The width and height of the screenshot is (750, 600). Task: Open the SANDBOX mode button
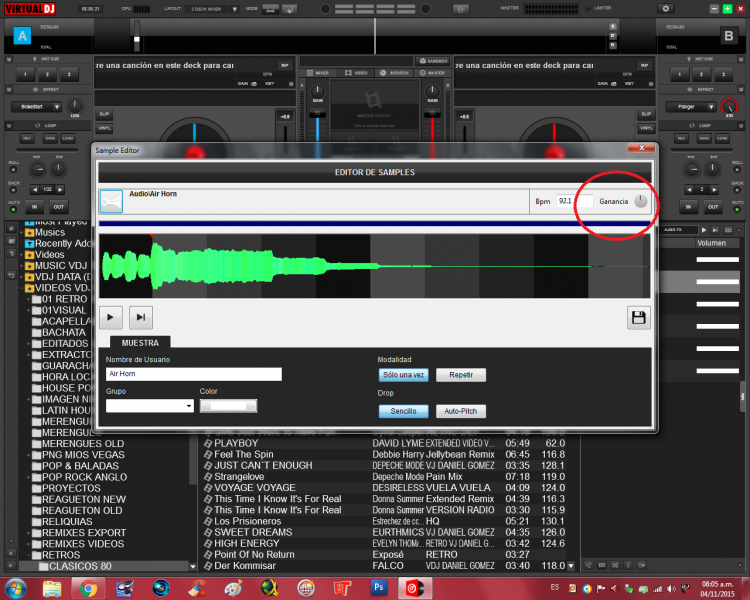[x=433, y=61]
